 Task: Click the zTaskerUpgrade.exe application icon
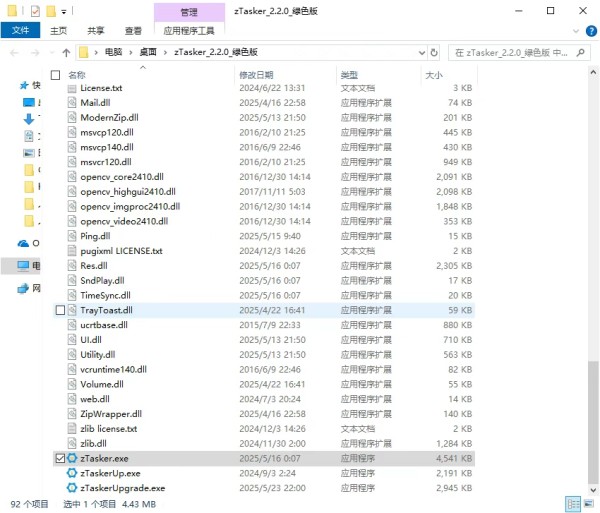coord(72,488)
